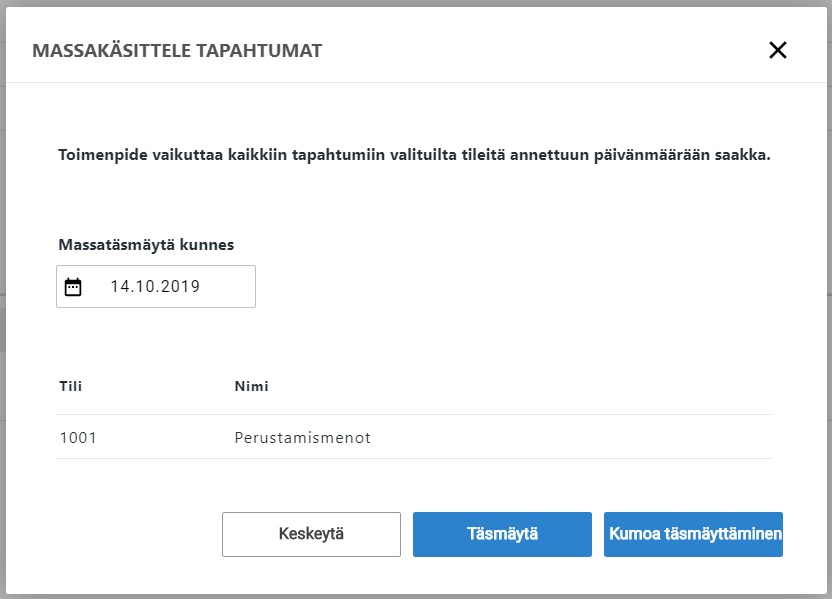Image resolution: width=832 pixels, height=599 pixels.
Task: Close the Massakäsittele tapahtumat dialog
Action: pyautogui.click(x=777, y=50)
